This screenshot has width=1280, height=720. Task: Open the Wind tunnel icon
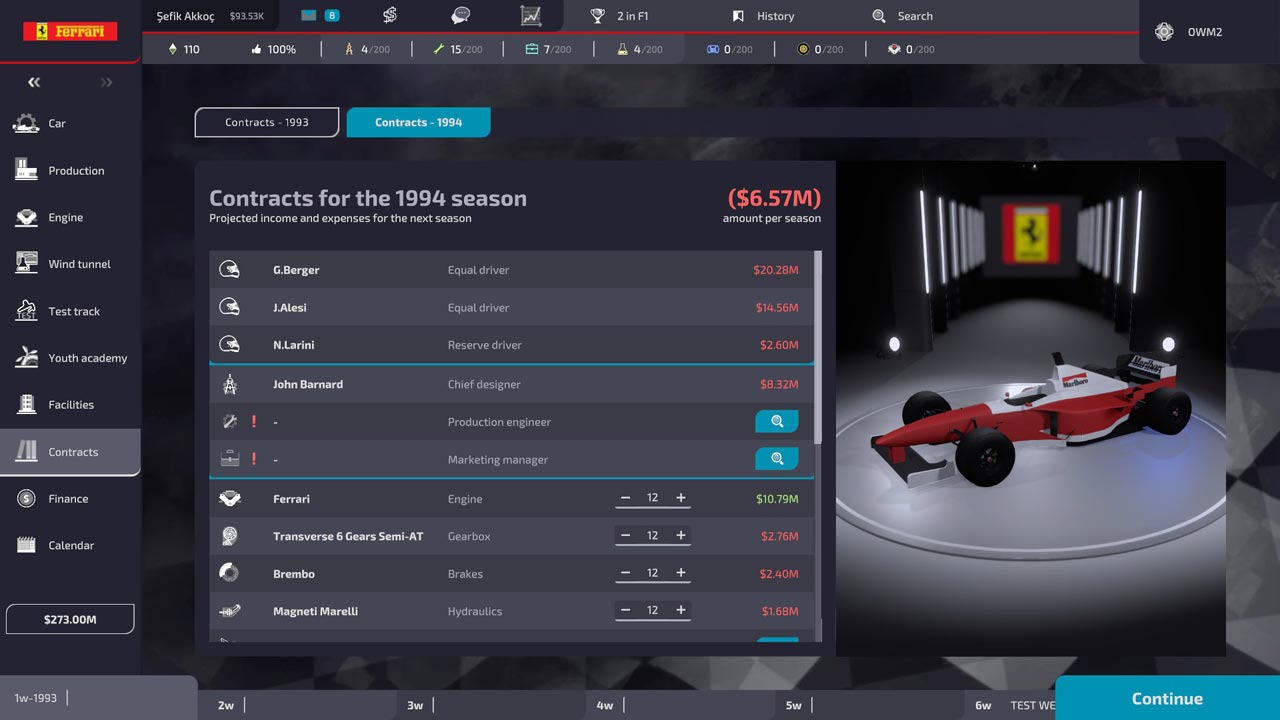tap(26, 264)
